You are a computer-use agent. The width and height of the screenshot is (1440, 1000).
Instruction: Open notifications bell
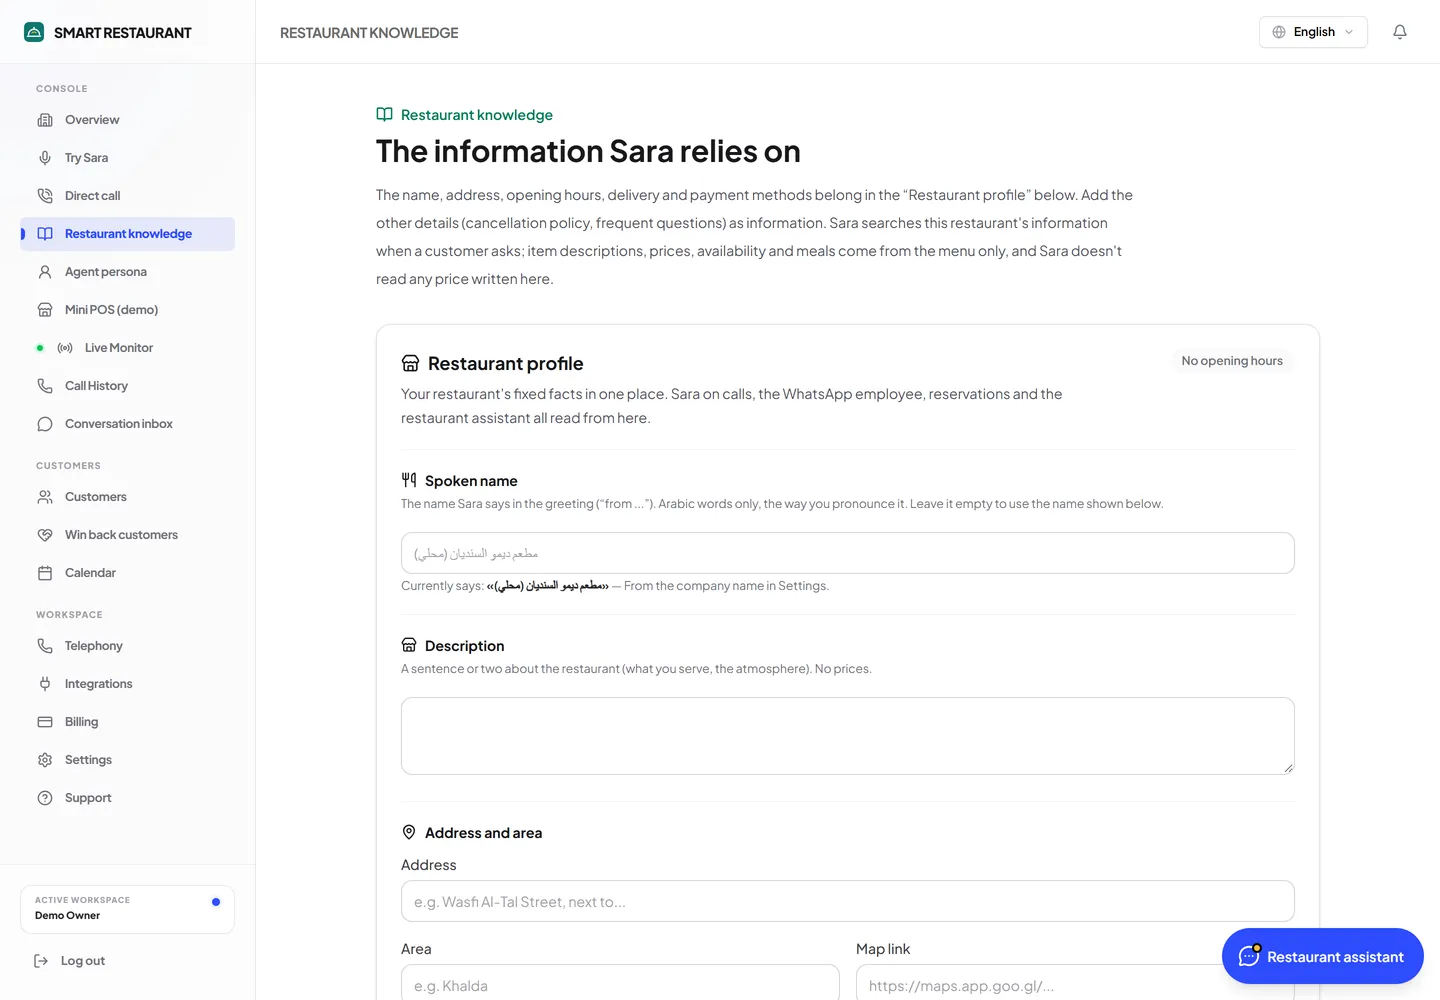tap(1400, 32)
